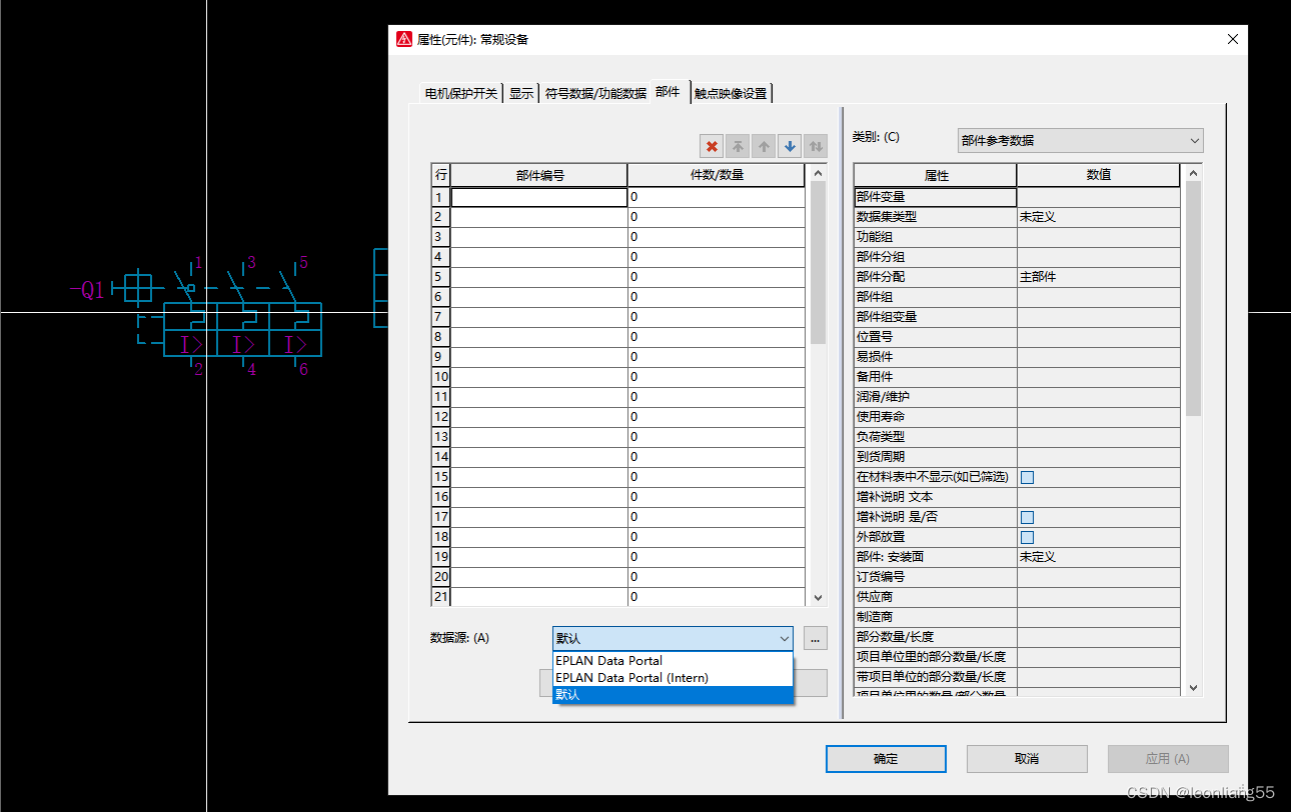Image resolution: width=1291 pixels, height=812 pixels.
Task: Click the parts table vertical scrollbar thumb
Action: (818, 263)
